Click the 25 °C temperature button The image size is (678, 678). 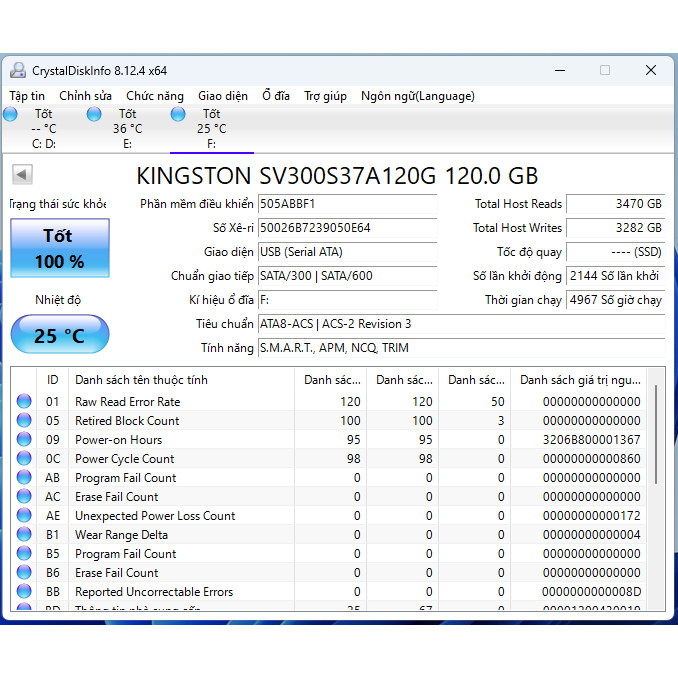pyautogui.click(x=60, y=335)
